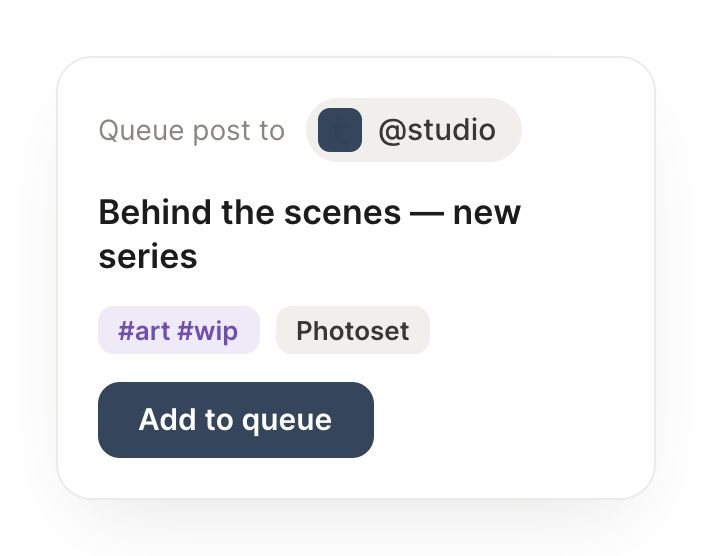Screen dimensions: 712x556
Task: Click the word 'series' in the title
Action: click(148, 256)
